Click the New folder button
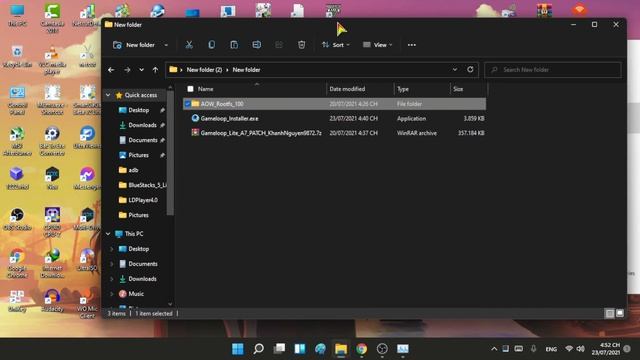 (x=134, y=45)
